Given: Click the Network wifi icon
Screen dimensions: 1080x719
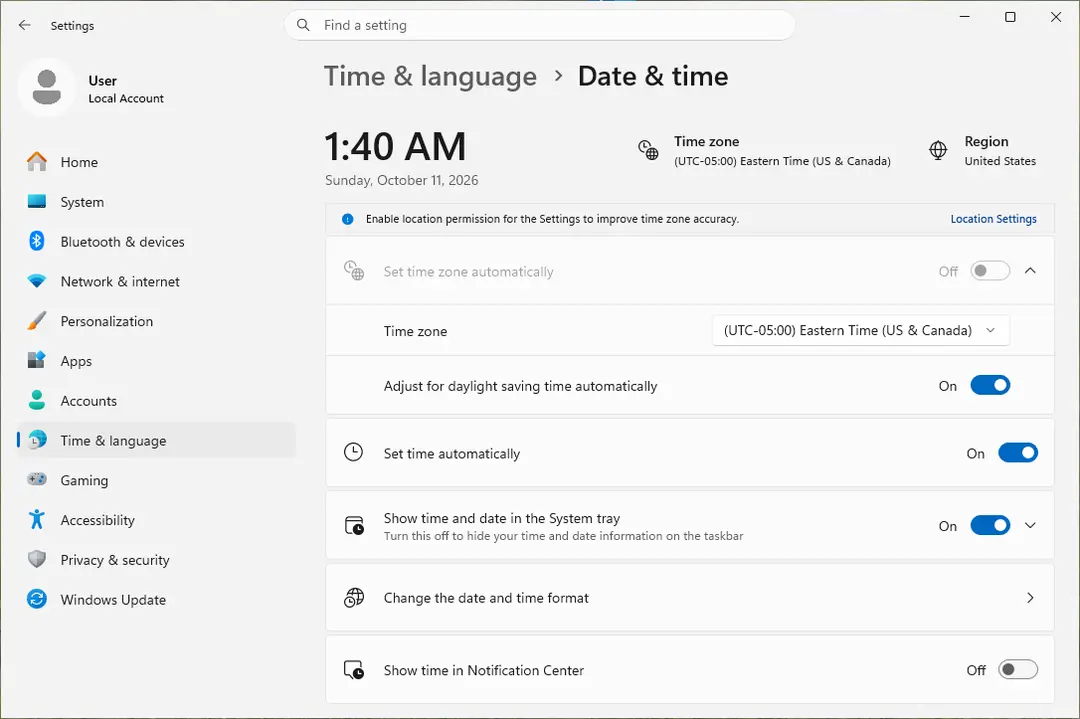Looking at the screenshot, I should 37,281.
